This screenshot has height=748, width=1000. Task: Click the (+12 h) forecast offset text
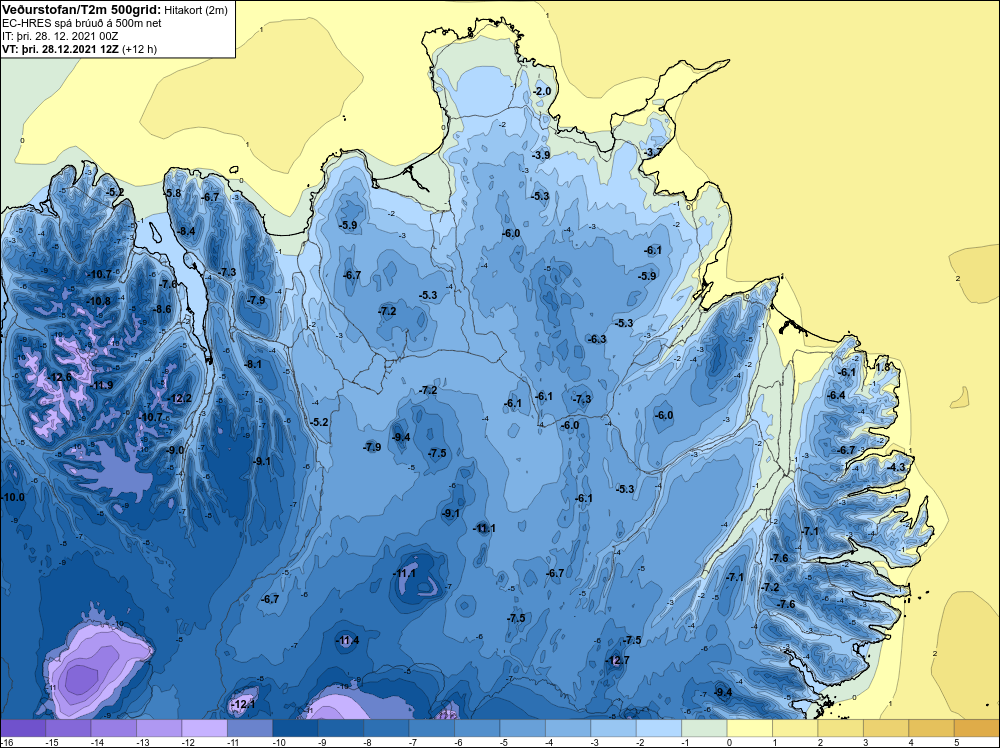(139, 49)
